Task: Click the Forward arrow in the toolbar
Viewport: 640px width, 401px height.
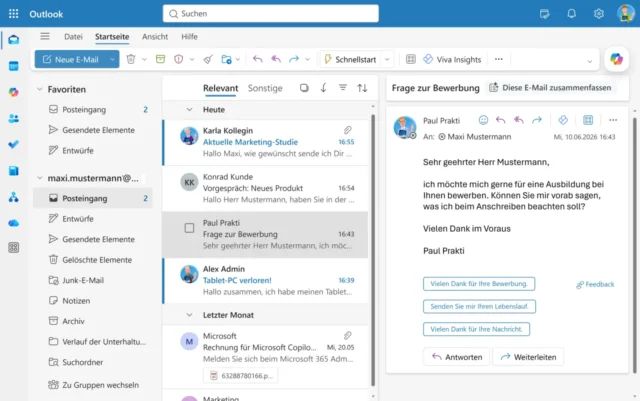Action: point(294,59)
